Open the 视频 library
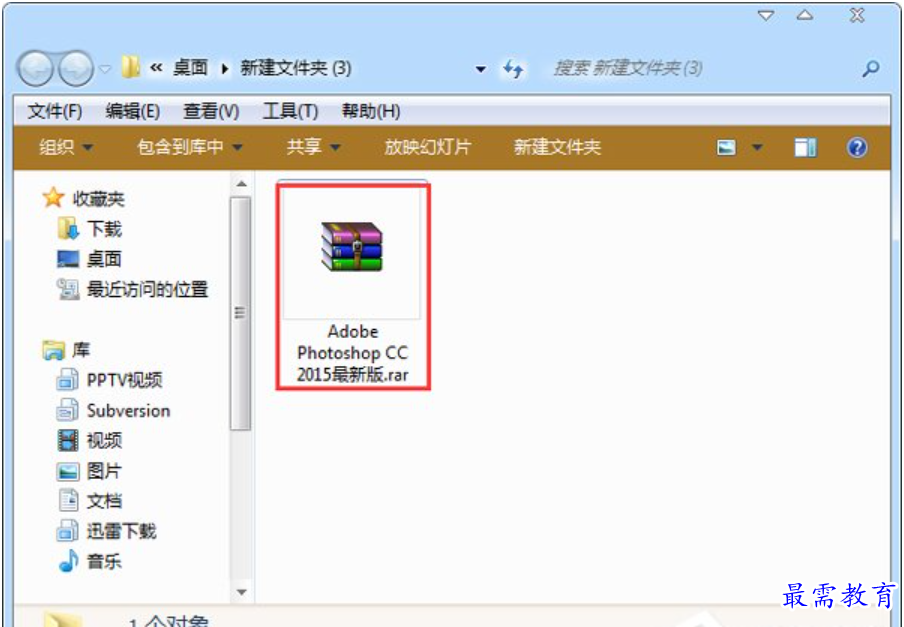The width and height of the screenshot is (904, 627). tap(89, 440)
